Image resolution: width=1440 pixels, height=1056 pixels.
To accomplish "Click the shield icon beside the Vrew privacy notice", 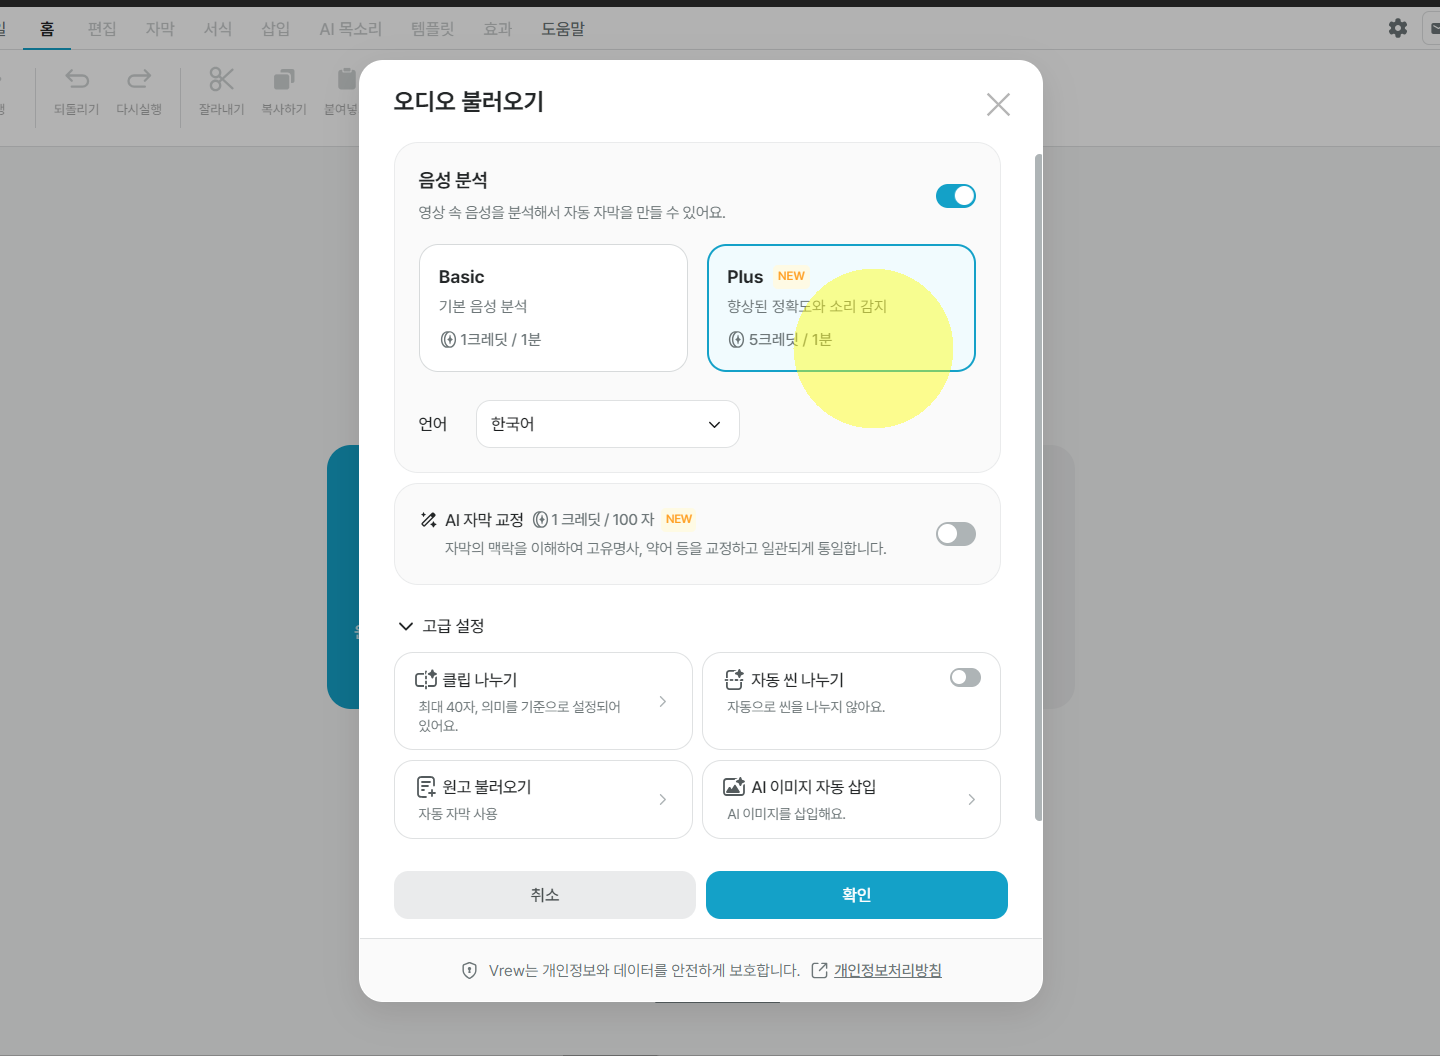I will click(469, 971).
